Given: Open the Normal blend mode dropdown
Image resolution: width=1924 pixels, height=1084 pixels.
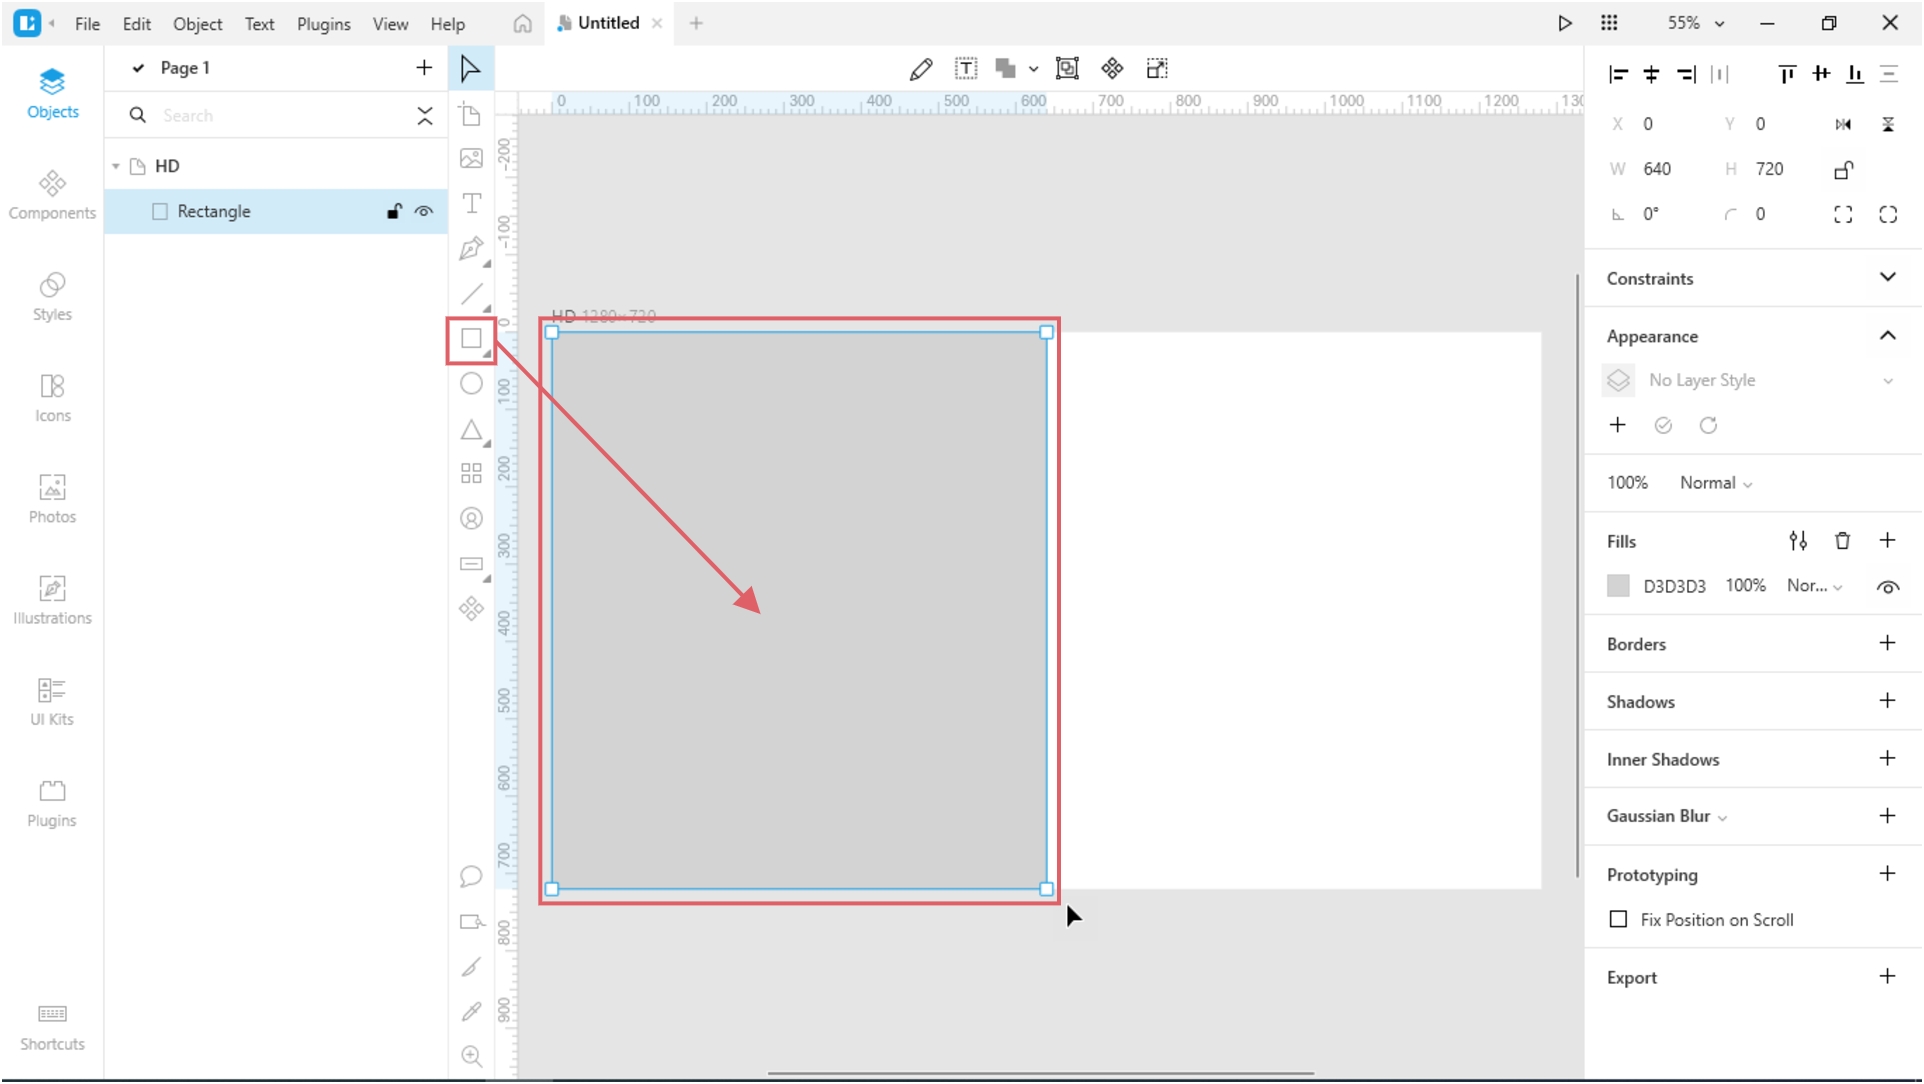Looking at the screenshot, I should tap(1716, 483).
